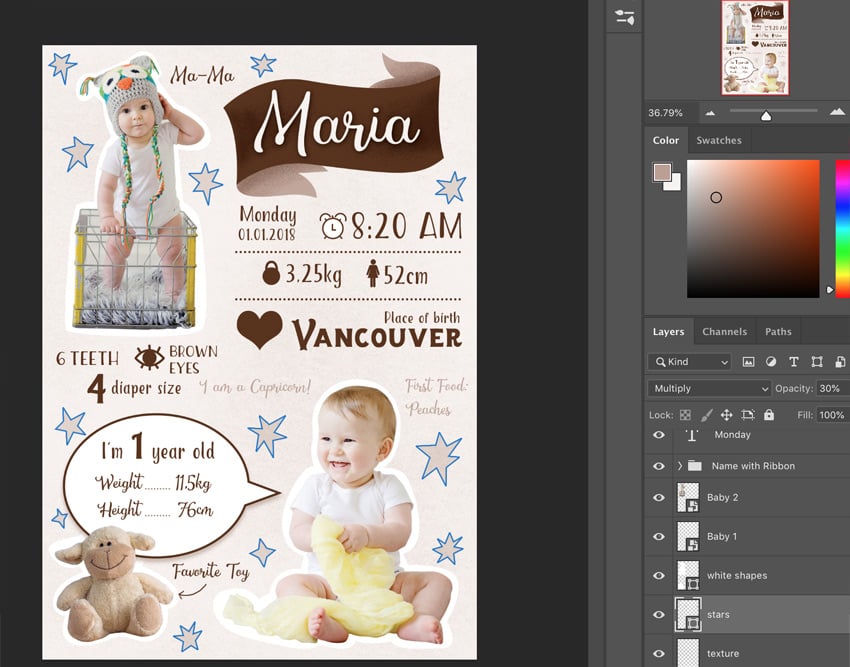Click the zoom in large mountains icon
The width and height of the screenshot is (850, 667).
pyautogui.click(x=837, y=113)
